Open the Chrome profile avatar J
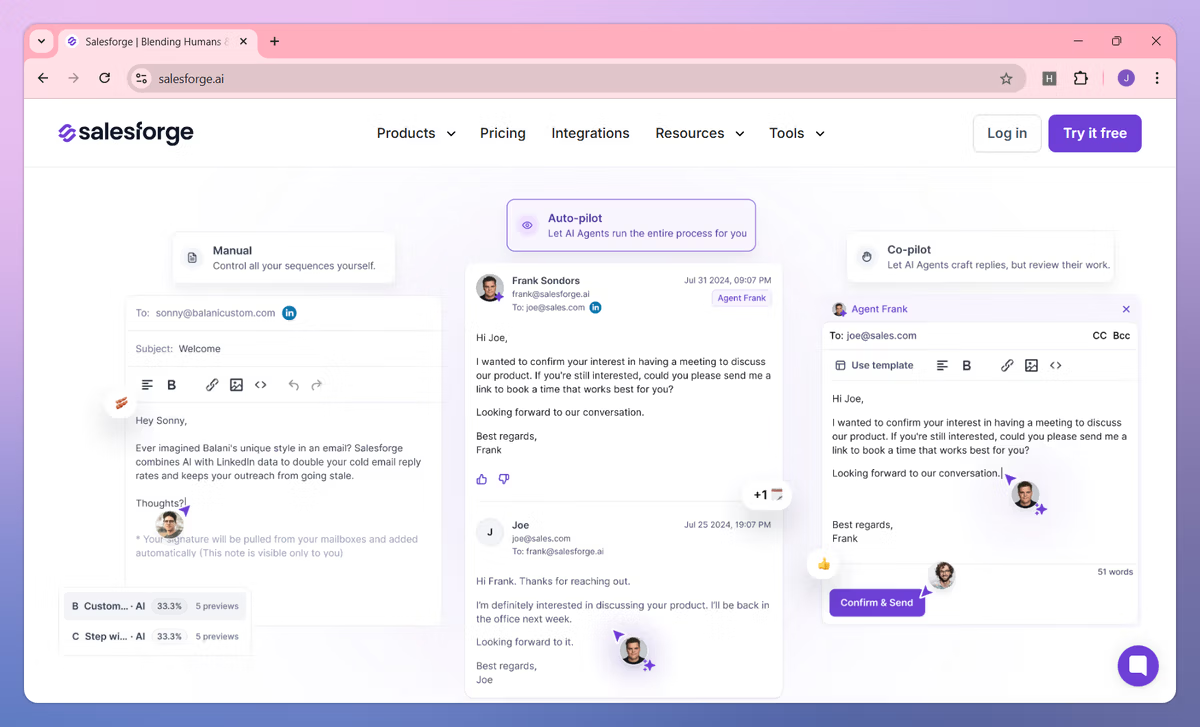This screenshot has height=727, width=1200. coord(1126,78)
